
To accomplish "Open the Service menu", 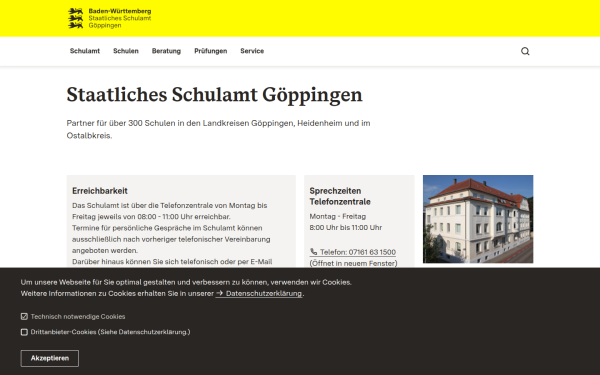I will pos(252,51).
